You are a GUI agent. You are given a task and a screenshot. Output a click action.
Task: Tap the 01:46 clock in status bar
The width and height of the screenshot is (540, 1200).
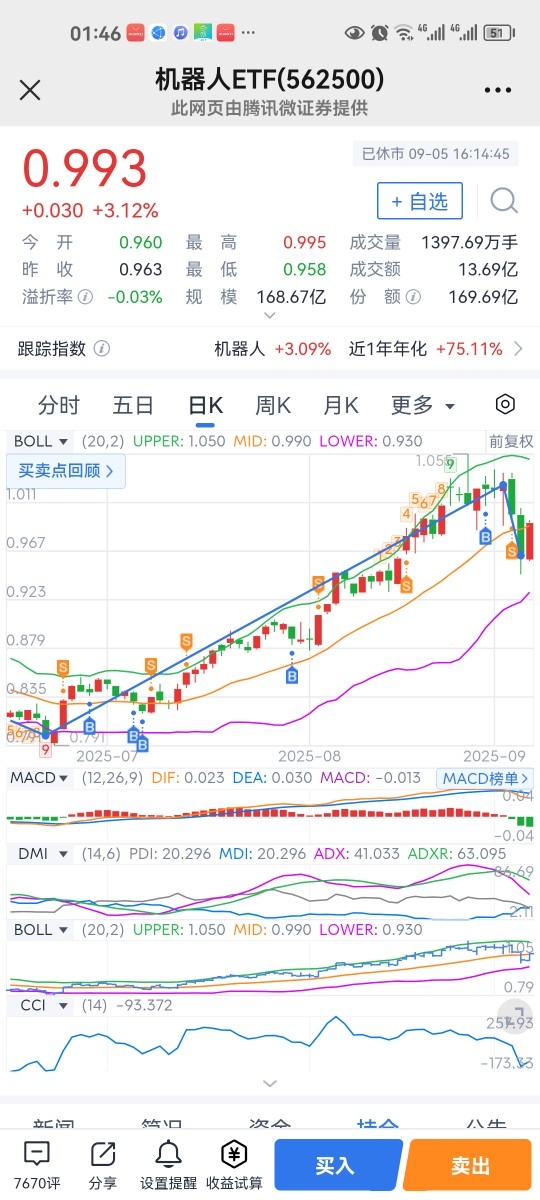coord(95,33)
